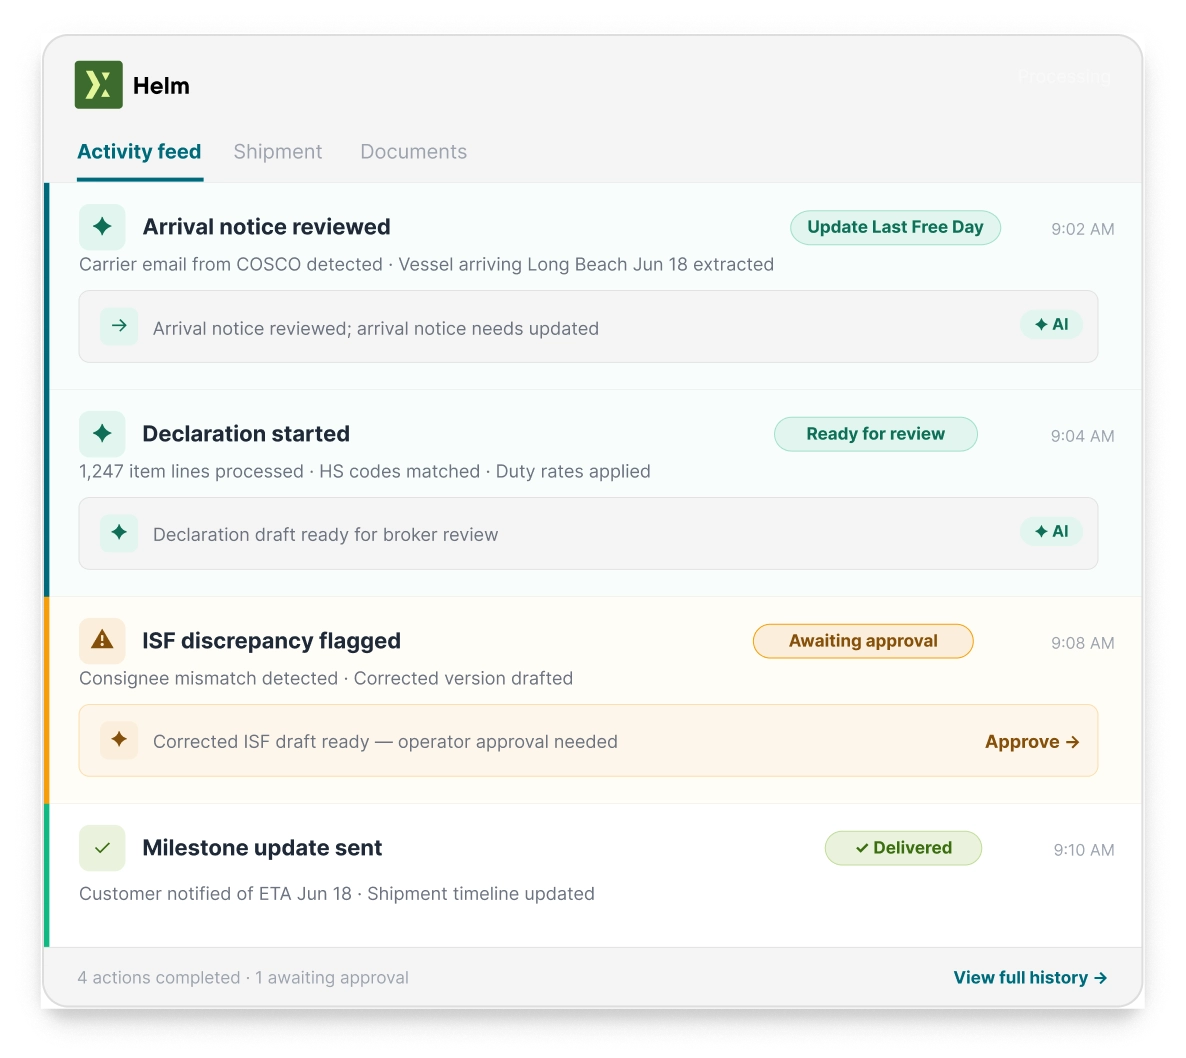Click sparkle icon in Declaration draft subcard
1186x1058 pixels.
click(119, 532)
